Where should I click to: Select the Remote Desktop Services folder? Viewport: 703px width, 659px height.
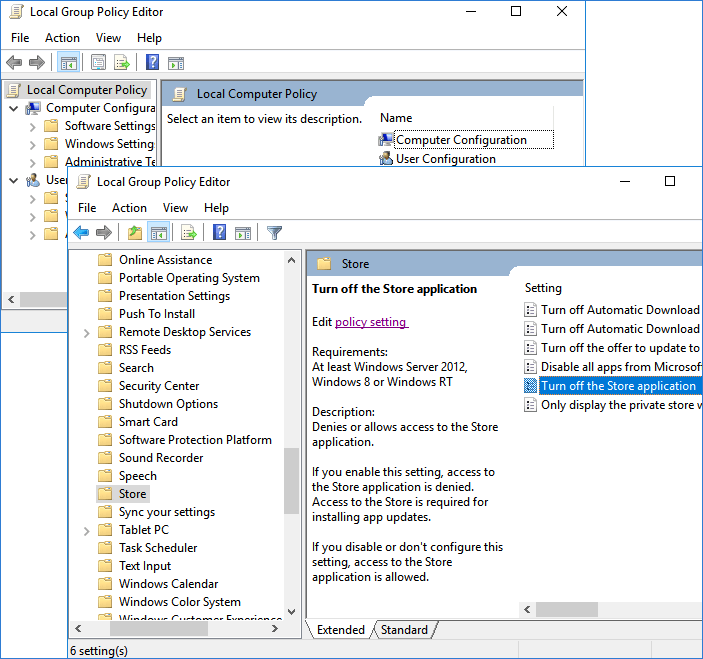pyautogui.click(x=184, y=332)
